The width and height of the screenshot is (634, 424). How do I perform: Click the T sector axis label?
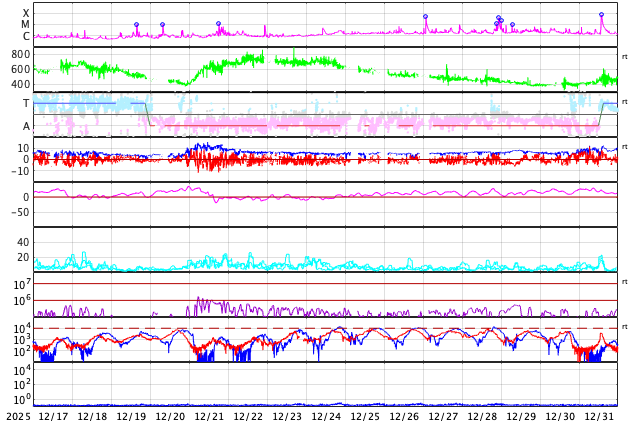pos(26,103)
